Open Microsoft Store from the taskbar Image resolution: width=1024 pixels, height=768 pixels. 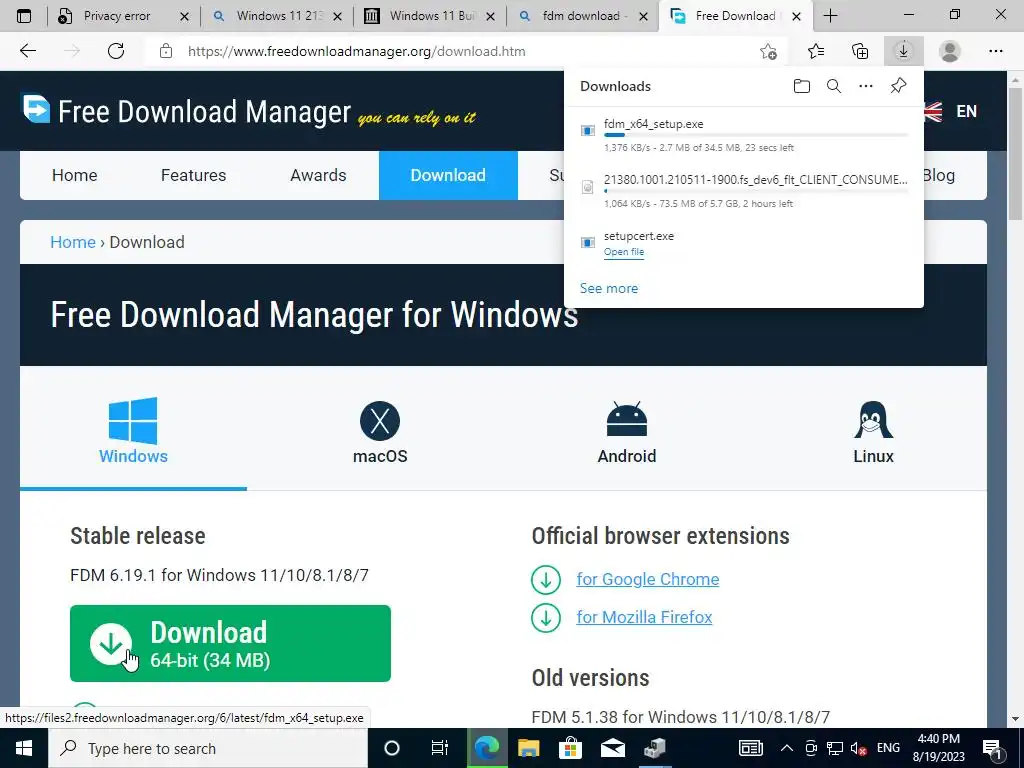[570, 748]
